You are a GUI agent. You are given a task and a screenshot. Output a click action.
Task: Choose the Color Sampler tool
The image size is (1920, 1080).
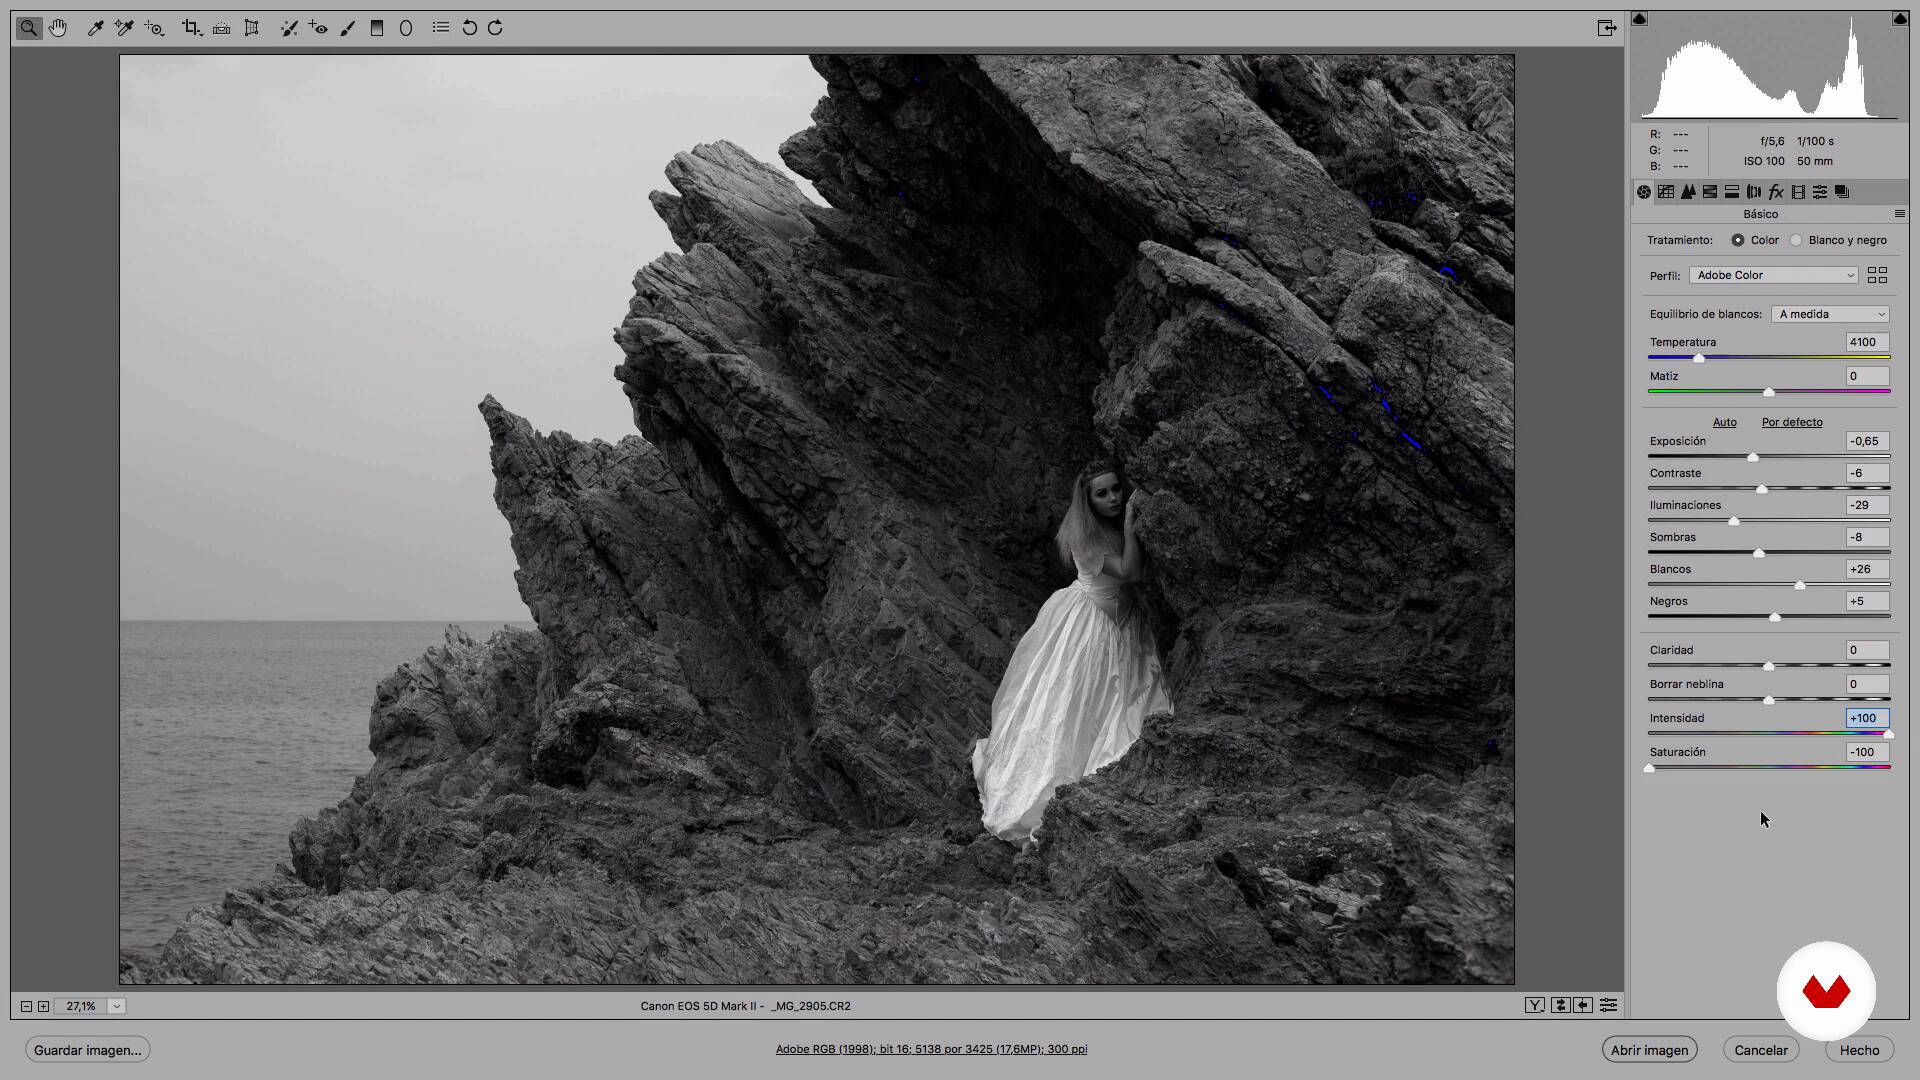pyautogui.click(x=124, y=28)
